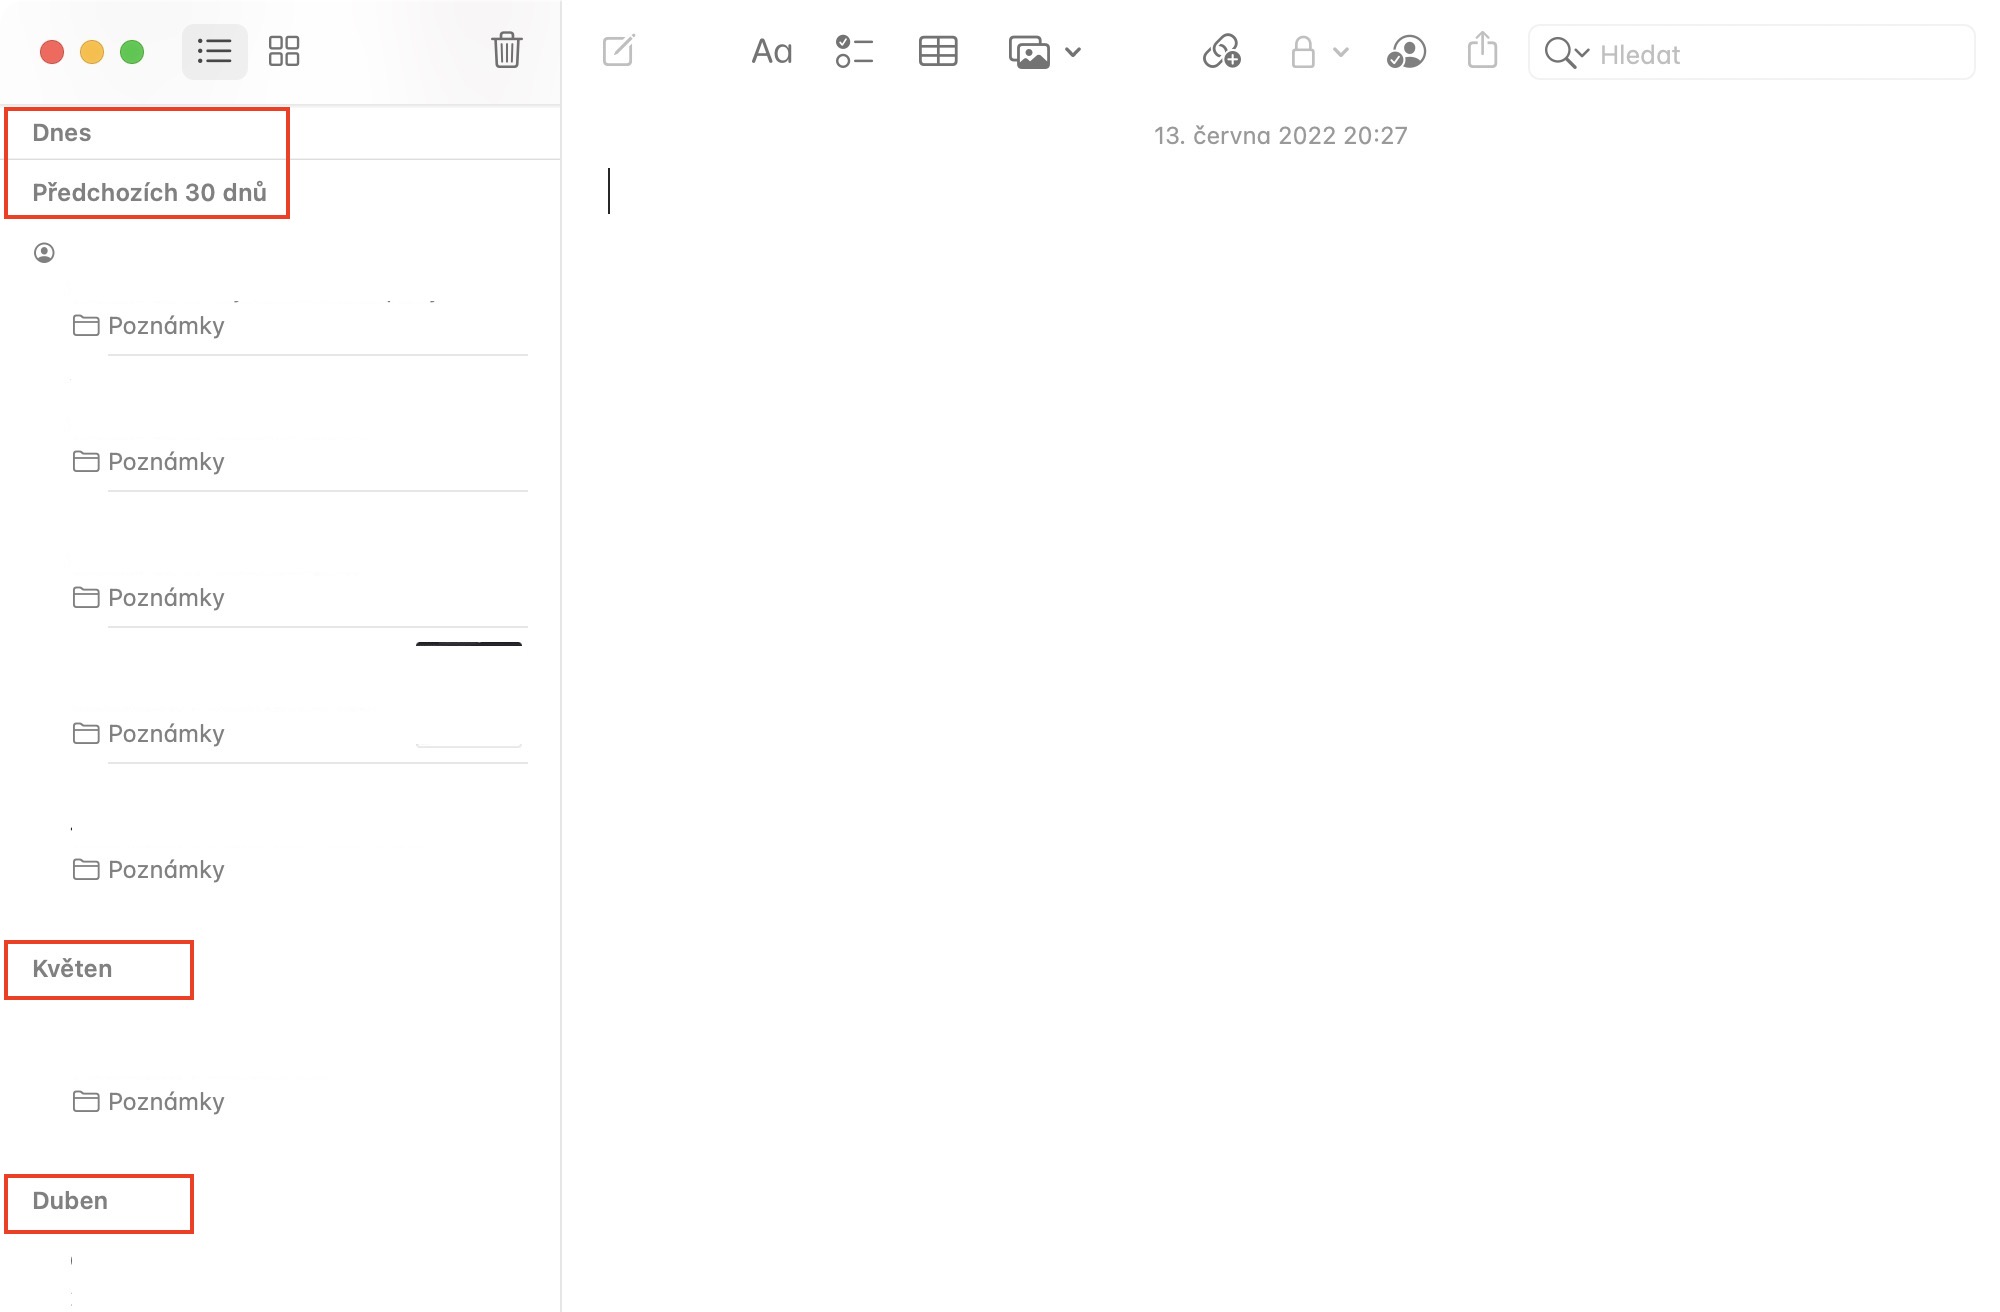Image resolution: width=2000 pixels, height=1312 pixels.
Task: Insert a table into note
Action: (x=937, y=52)
